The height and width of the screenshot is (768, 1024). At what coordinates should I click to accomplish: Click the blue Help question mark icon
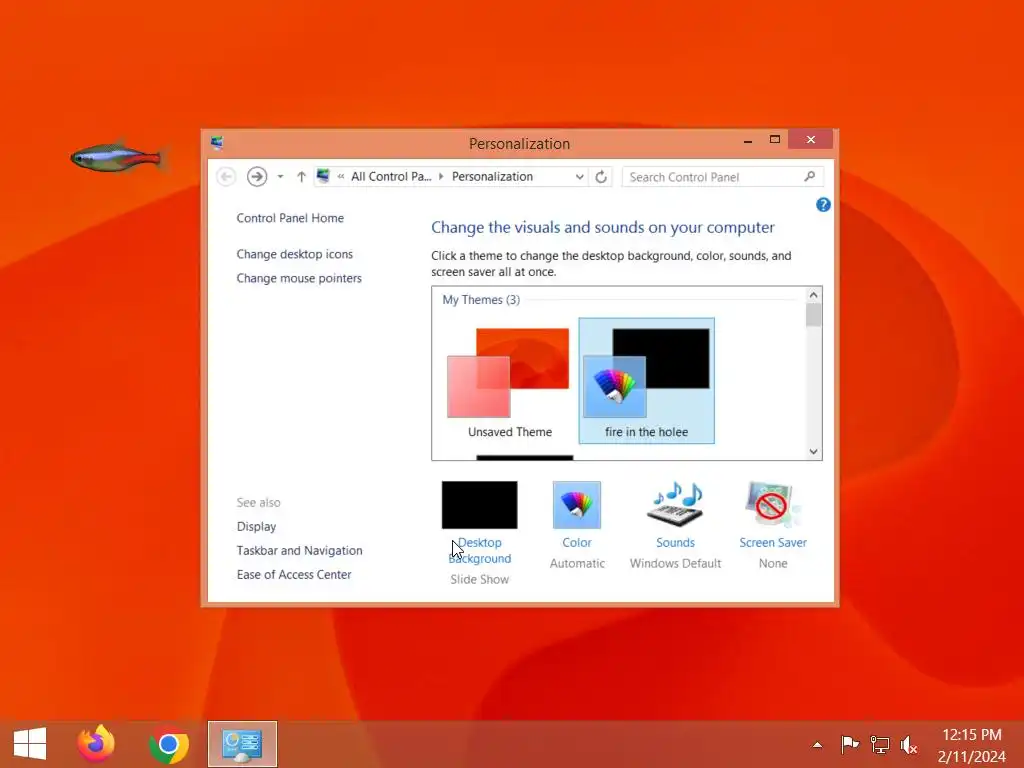(x=823, y=205)
